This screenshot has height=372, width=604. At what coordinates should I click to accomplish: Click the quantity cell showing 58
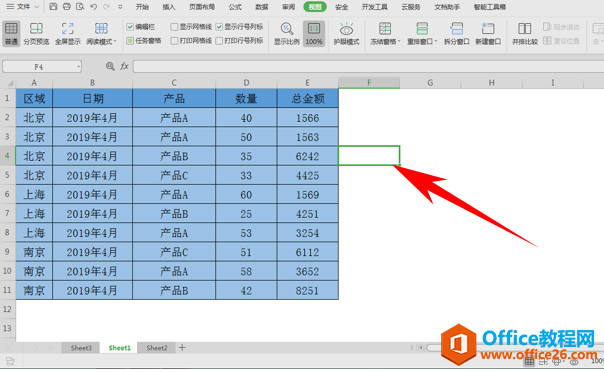pyautogui.click(x=246, y=271)
